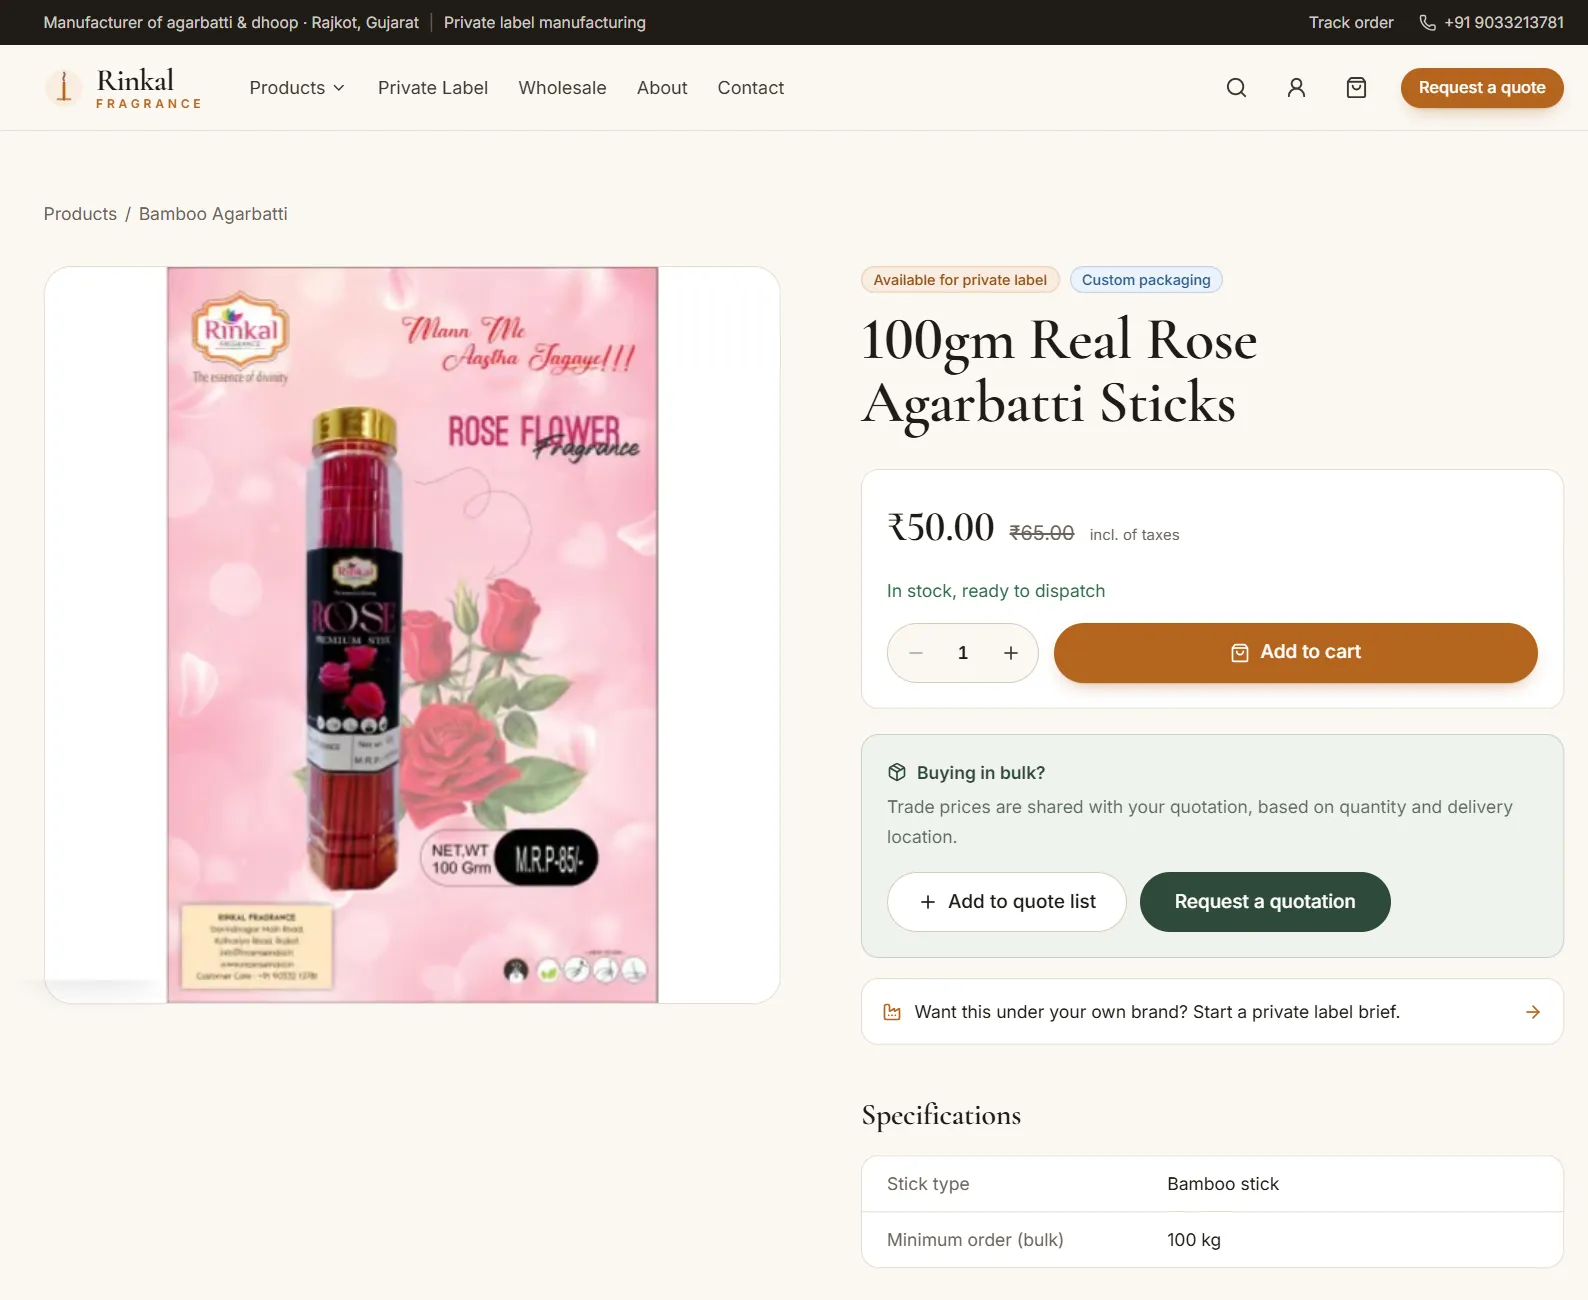The image size is (1588, 1300).
Task: Click the quantity input field
Action: point(963,653)
